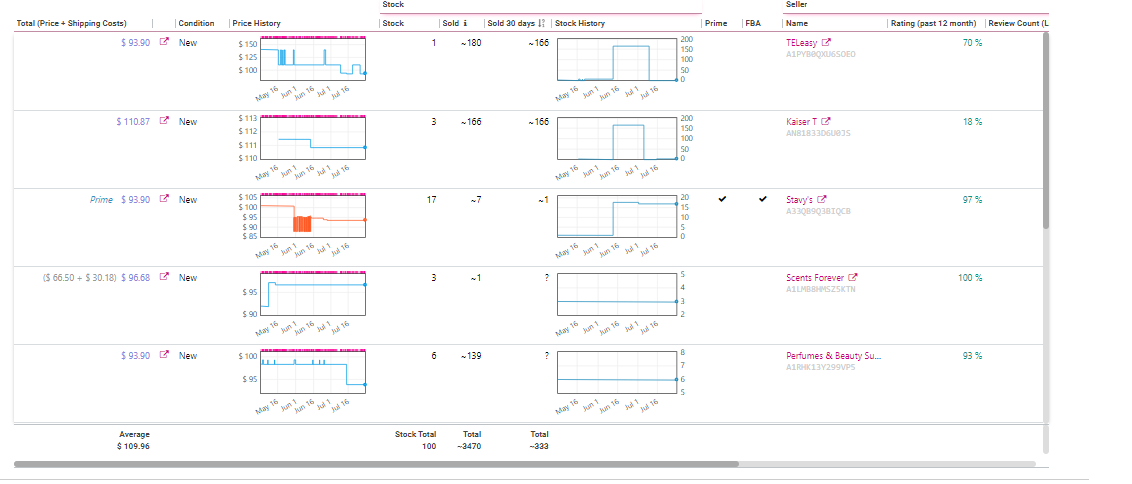Open the TELeasy price history chart

click(x=313, y=59)
